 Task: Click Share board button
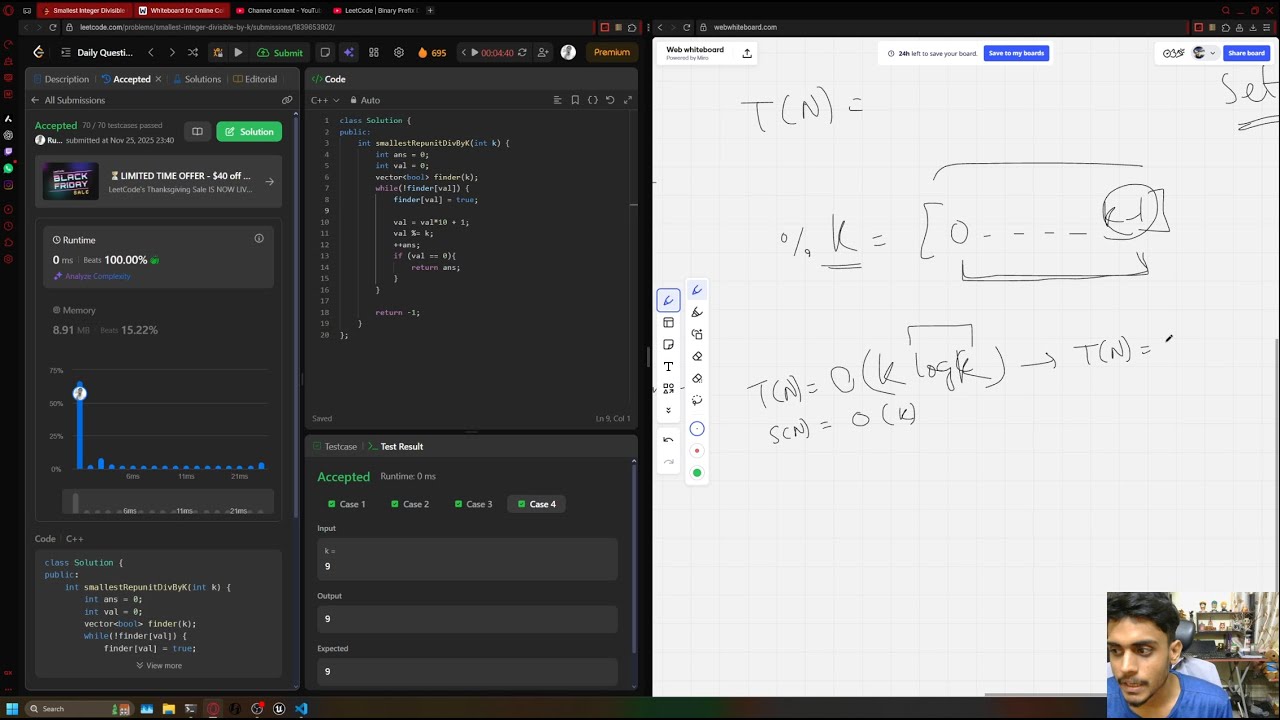(x=1246, y=53)
